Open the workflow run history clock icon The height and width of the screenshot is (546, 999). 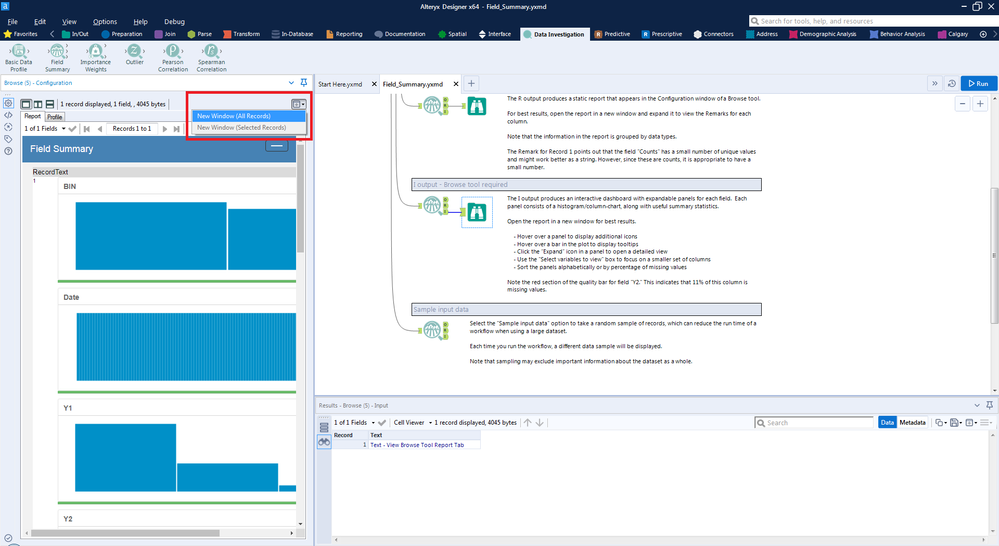point(951,83)
